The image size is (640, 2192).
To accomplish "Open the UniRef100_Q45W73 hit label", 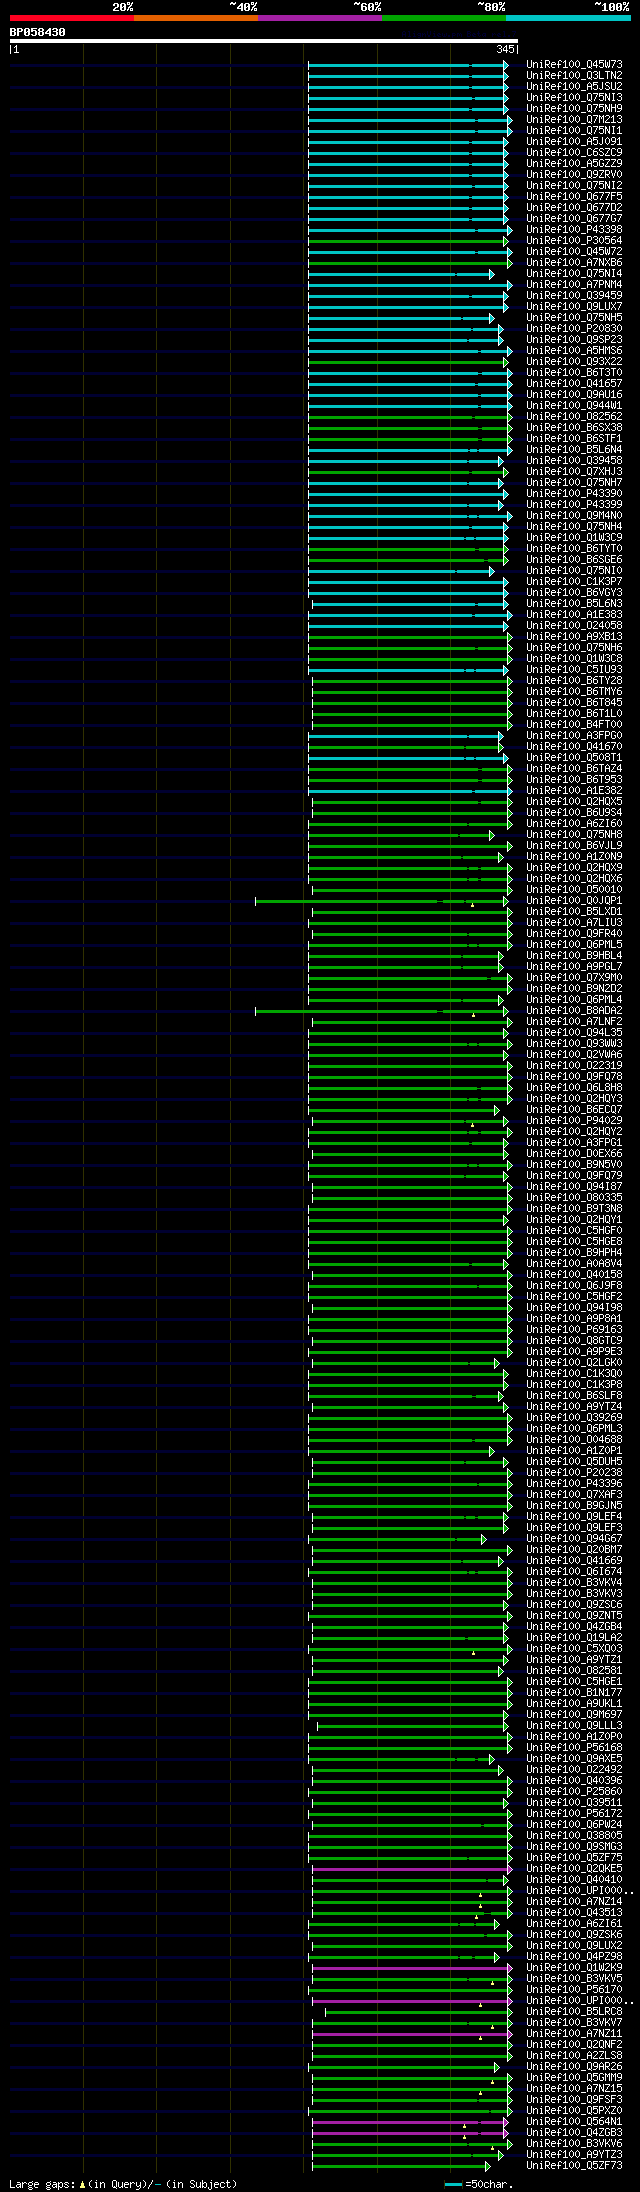I will click(574, 65).
